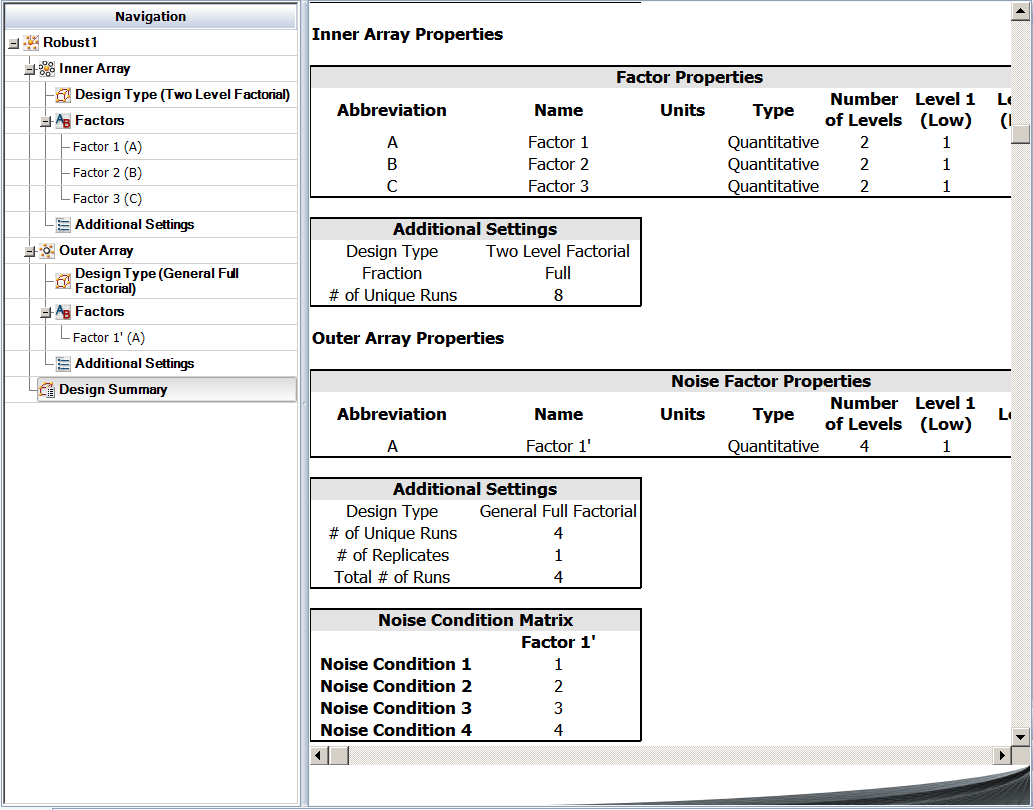Click the Factor 1 name cell
This screenshot has width=1033, height=810.
point(558,142)
